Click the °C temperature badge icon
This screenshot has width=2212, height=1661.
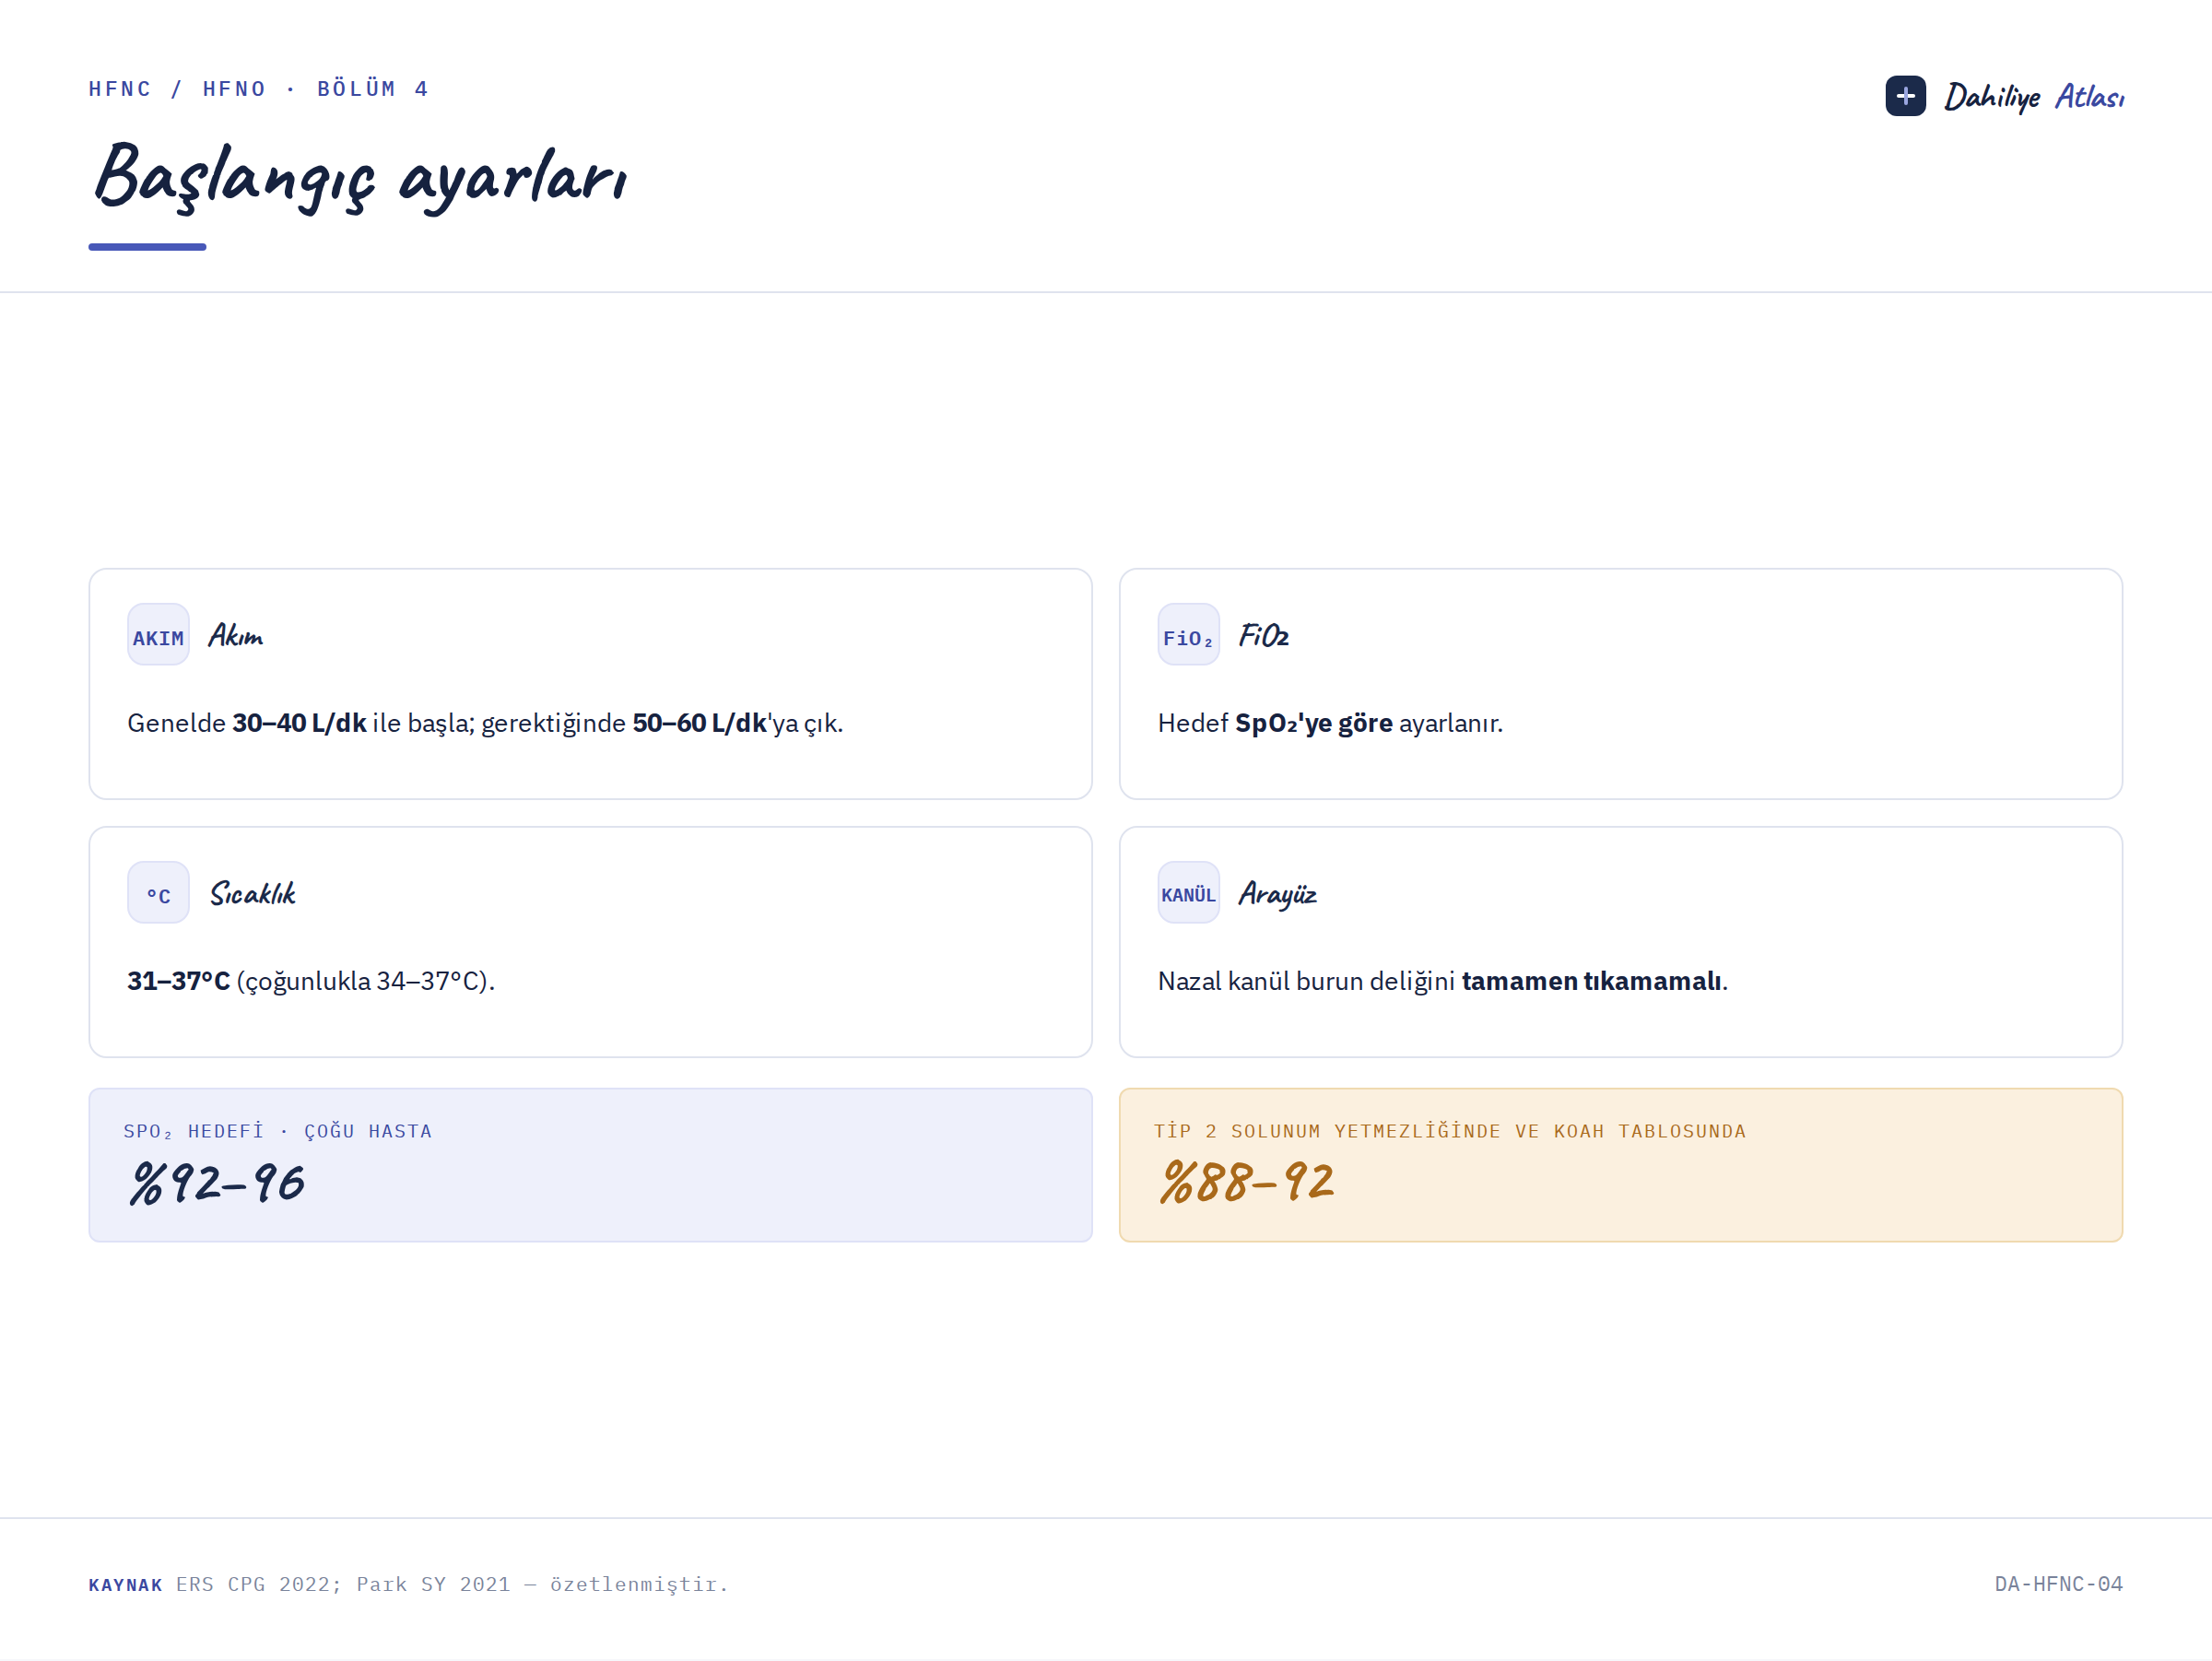[158, 892]
